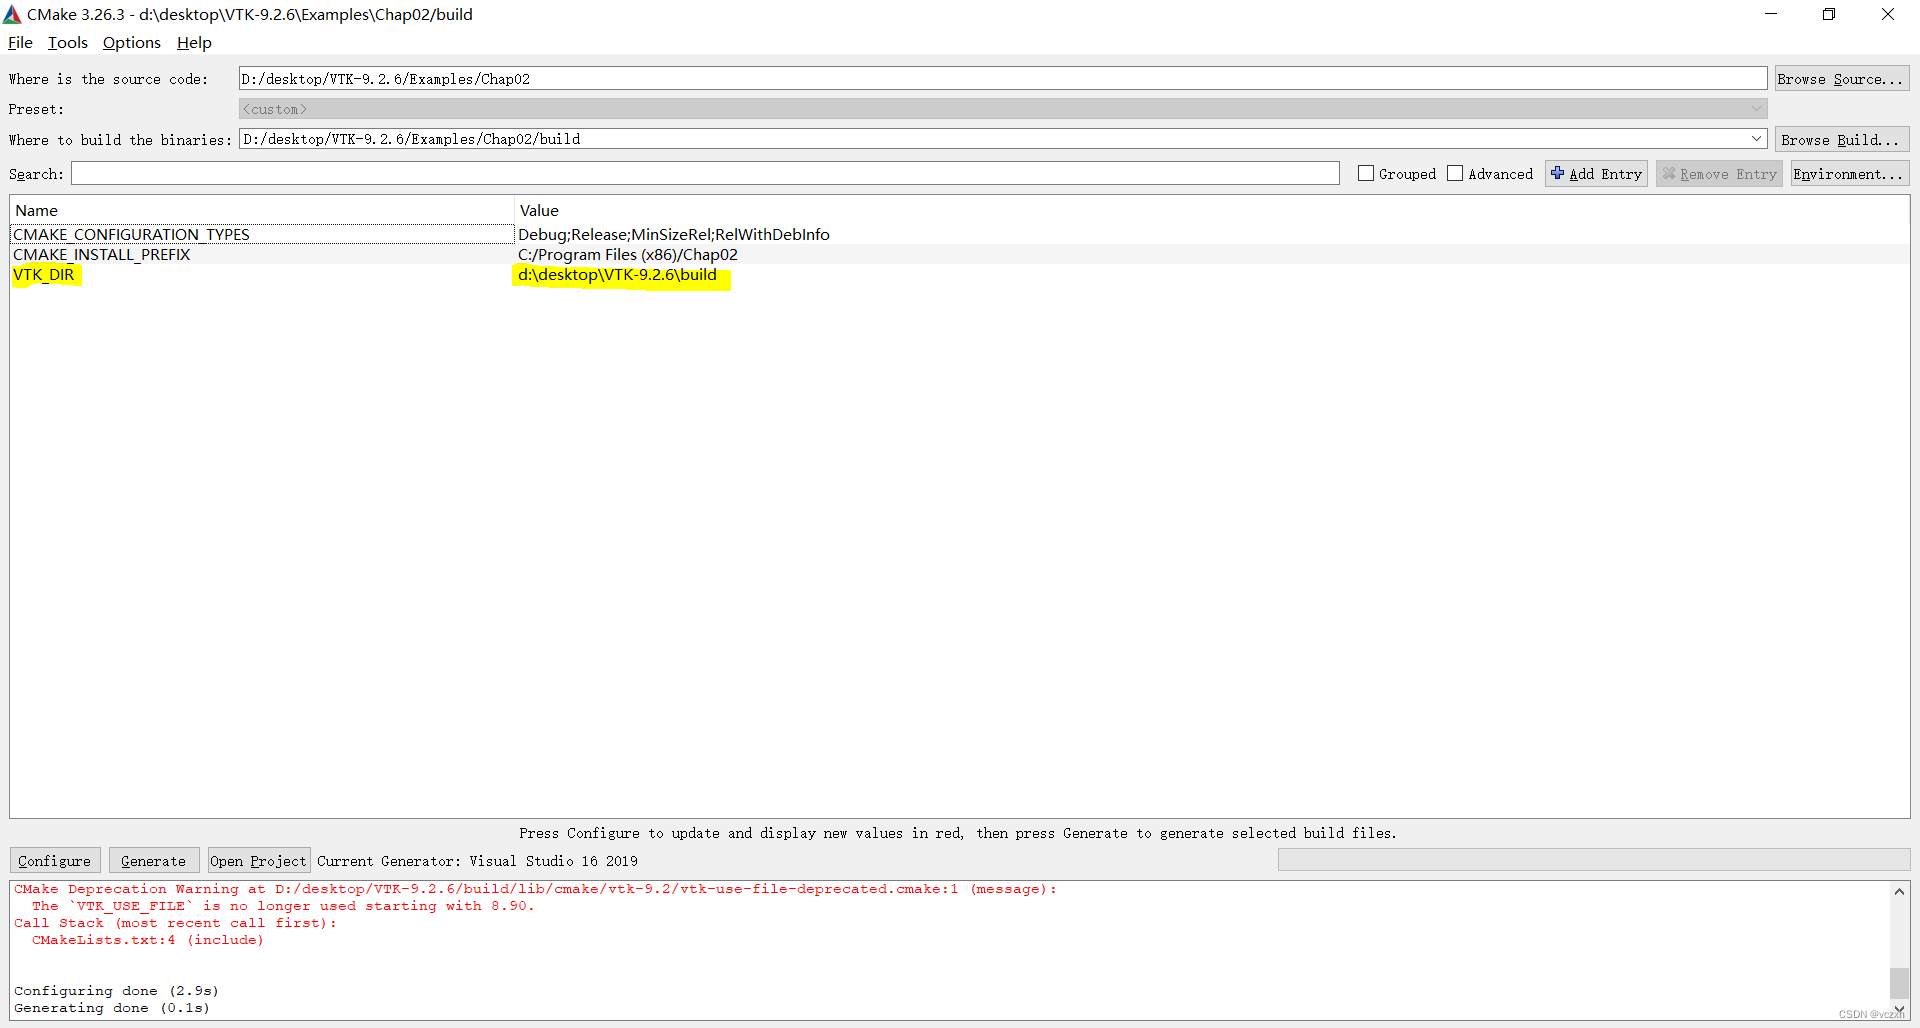Click the VTK_DIR value d:\desktop\VTK-9.2.6\build
This screenshot has width=1920, height=1028.
[617, 274]
